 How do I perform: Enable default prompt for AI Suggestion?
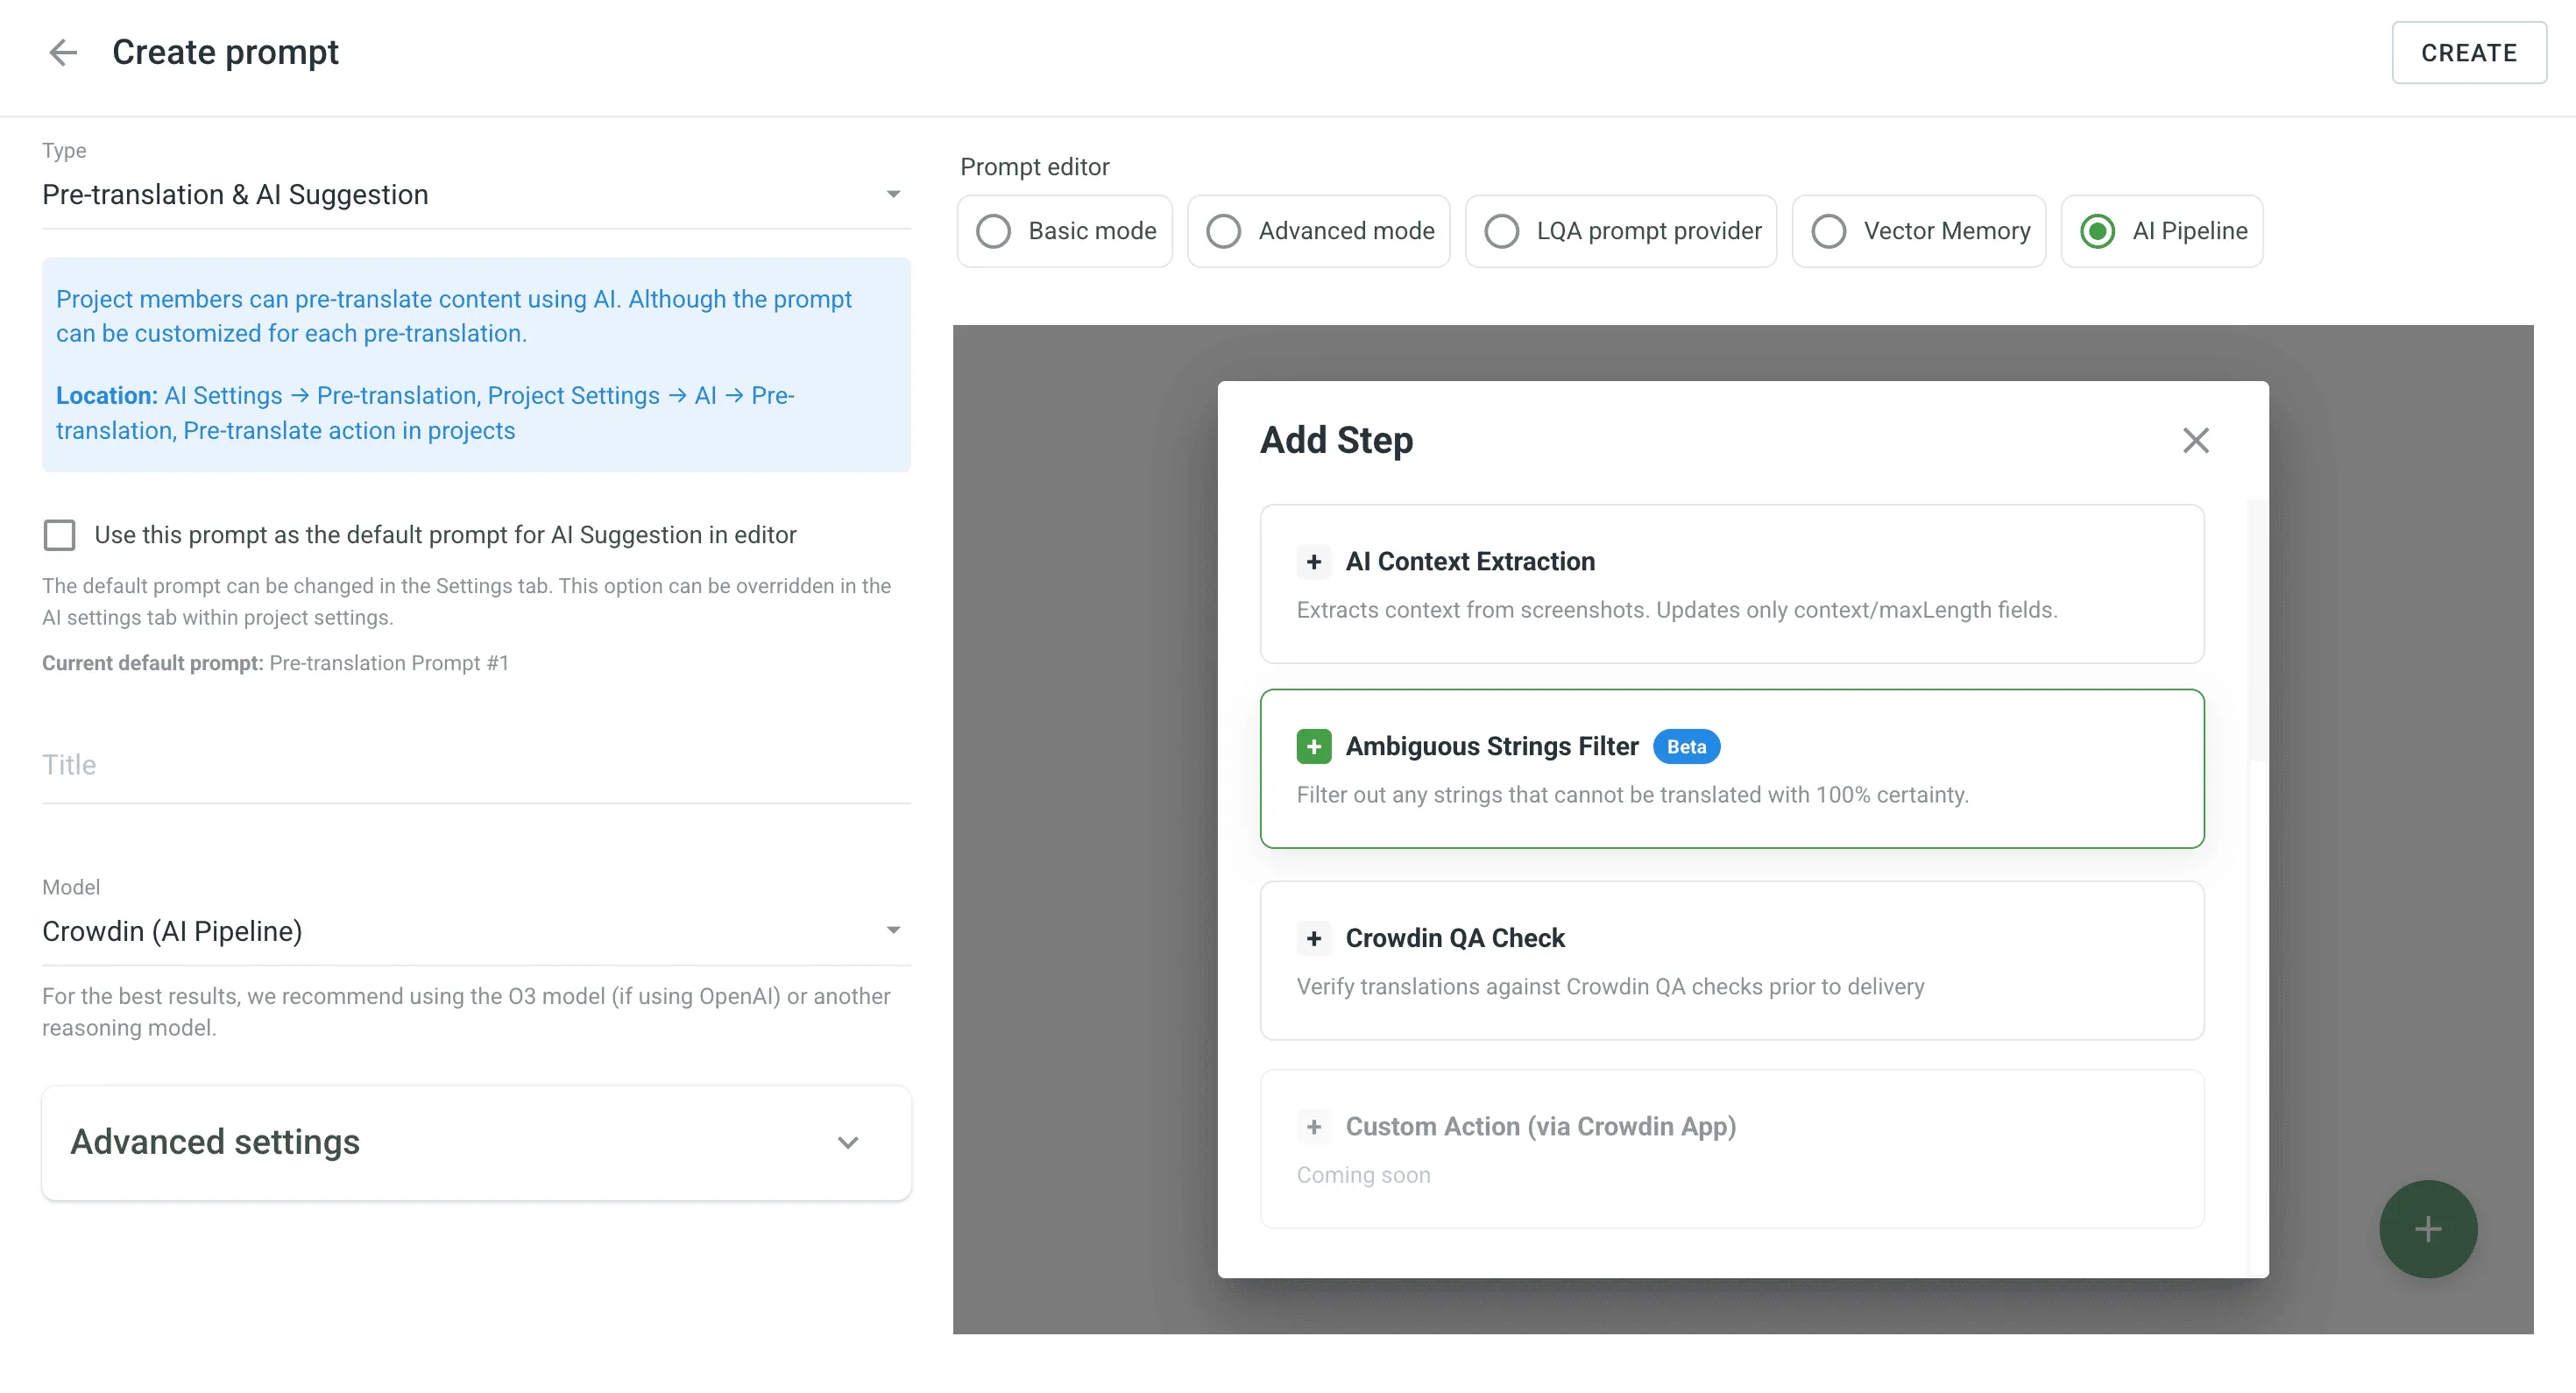(60, 535)
